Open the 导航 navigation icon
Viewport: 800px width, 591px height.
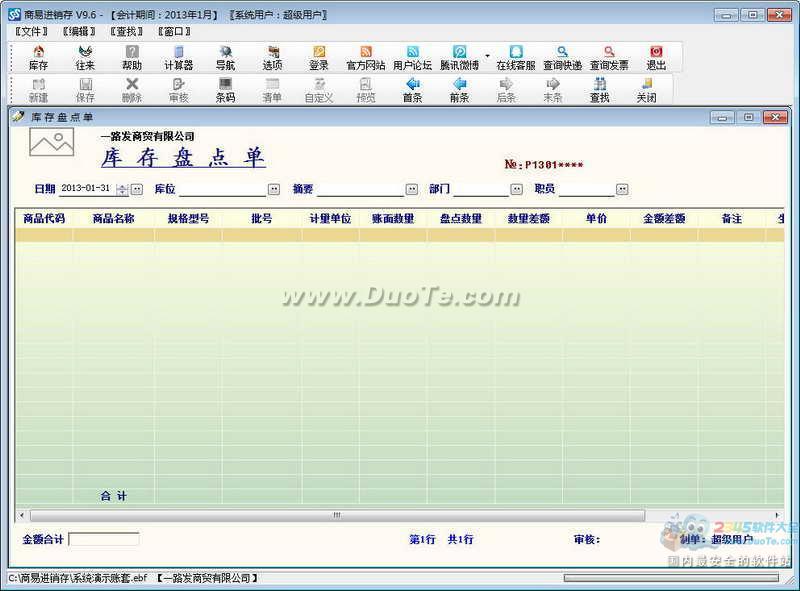coord(225,57)
